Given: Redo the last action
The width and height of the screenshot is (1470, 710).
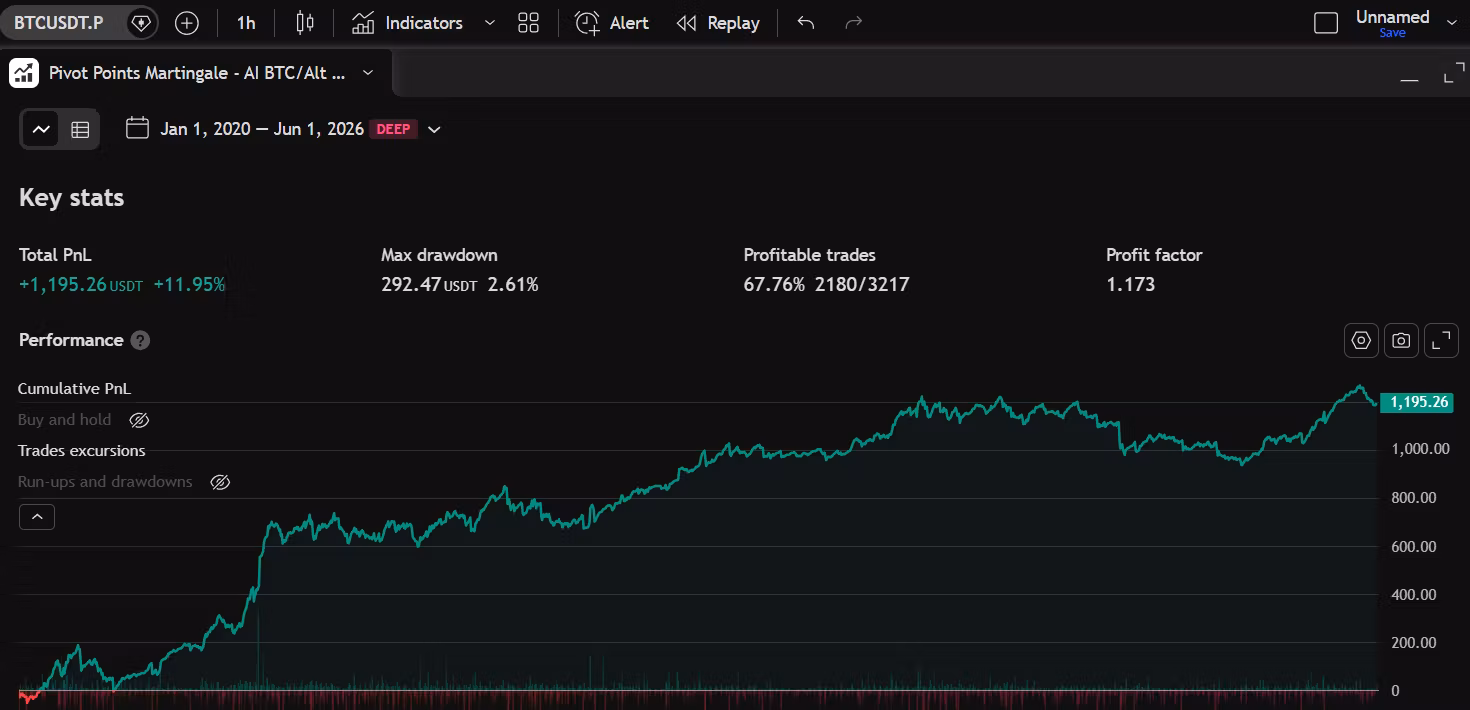Looking at the screenshot, I should point(853,22).
